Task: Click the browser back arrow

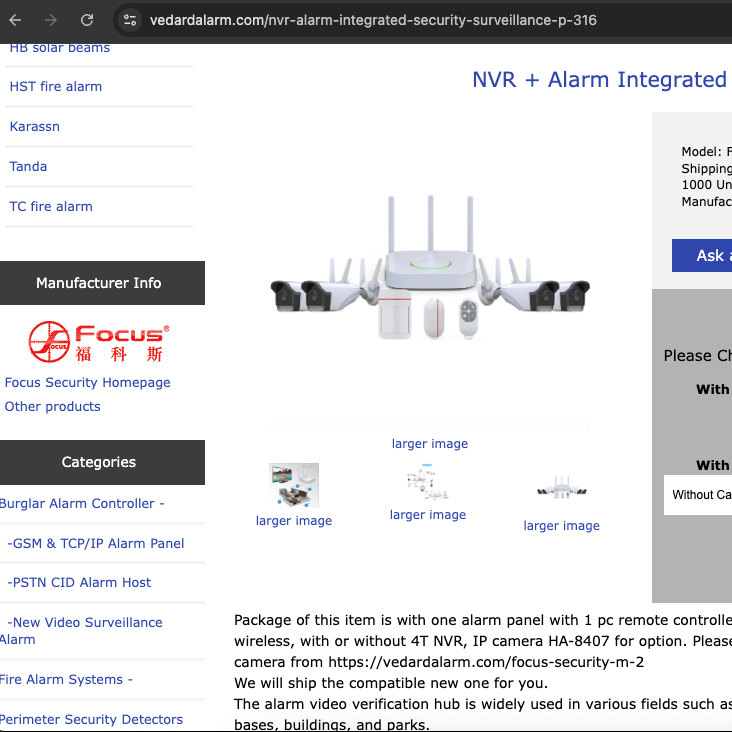Action: [x=15, y=20]
